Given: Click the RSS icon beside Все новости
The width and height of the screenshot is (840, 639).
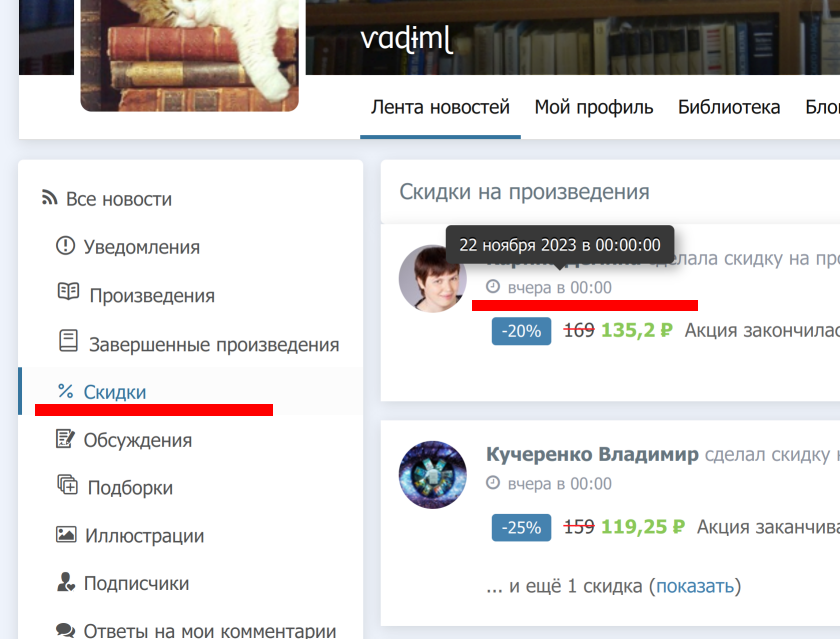Looking at the screenshot, I should coord(49,198).
